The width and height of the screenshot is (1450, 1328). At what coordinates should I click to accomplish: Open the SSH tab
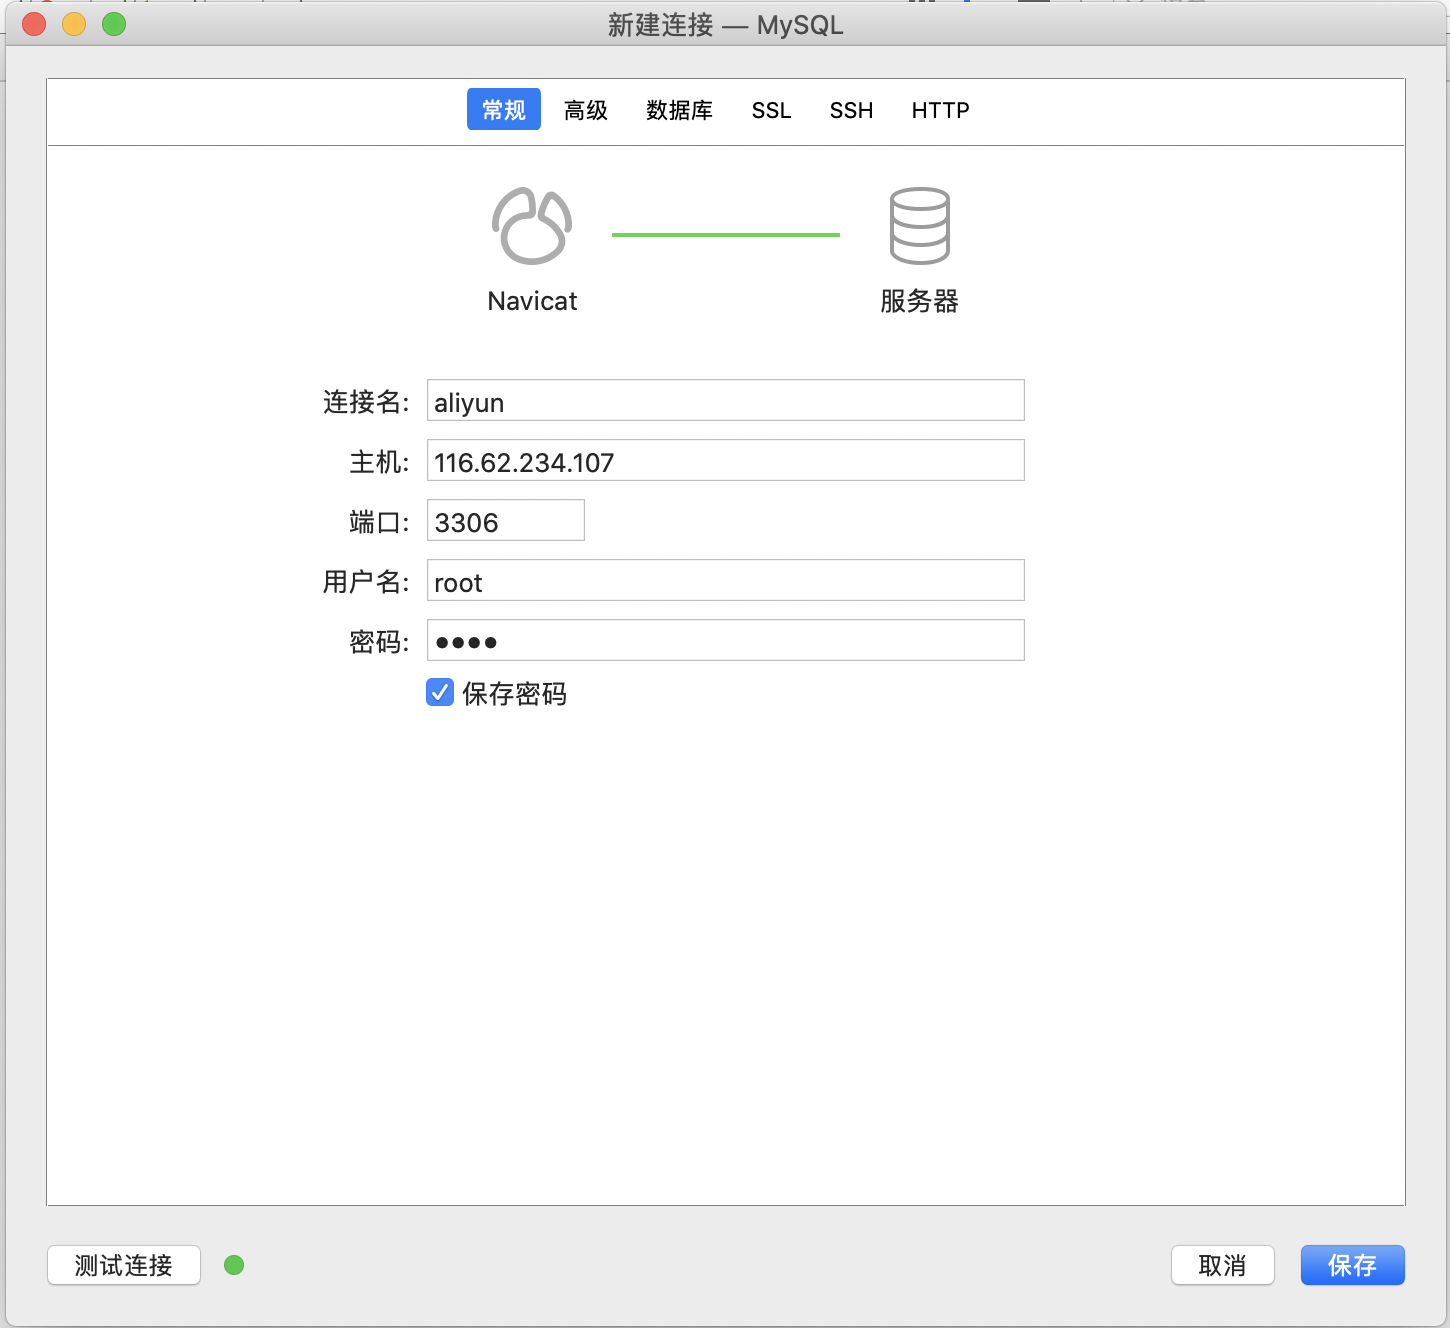pyautogui.click(x=850, y=110)
